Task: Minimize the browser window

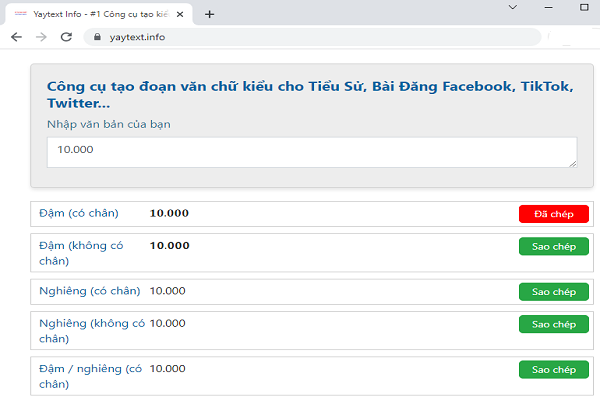Action: (548, 7)
